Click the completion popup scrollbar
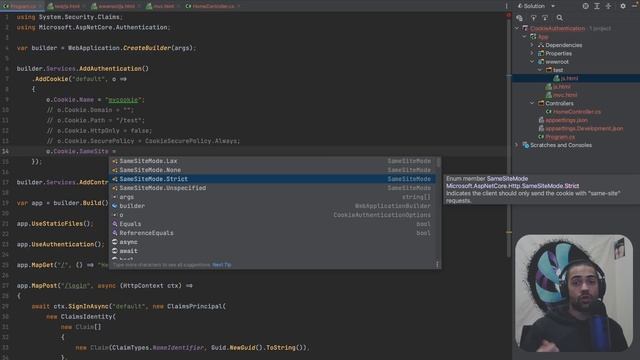Image resolution: width=640 pixels, height=360 pixels. (438, 162)
